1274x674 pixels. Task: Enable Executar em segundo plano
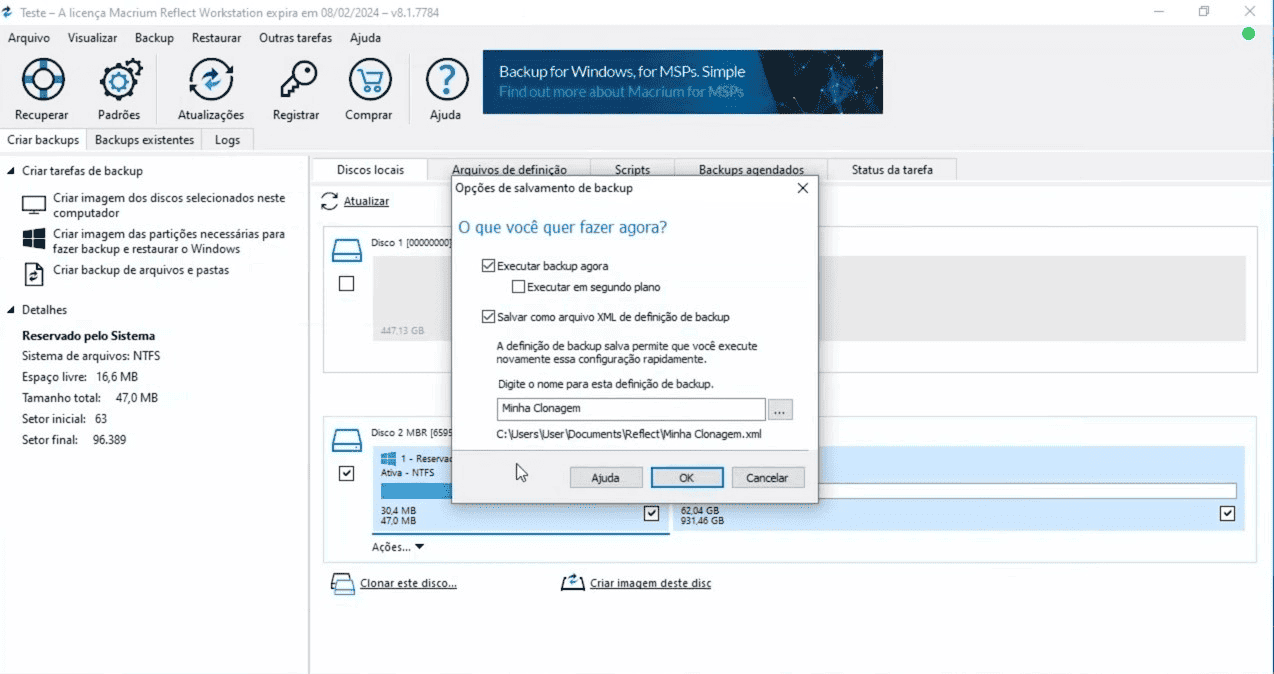[518, 287]
